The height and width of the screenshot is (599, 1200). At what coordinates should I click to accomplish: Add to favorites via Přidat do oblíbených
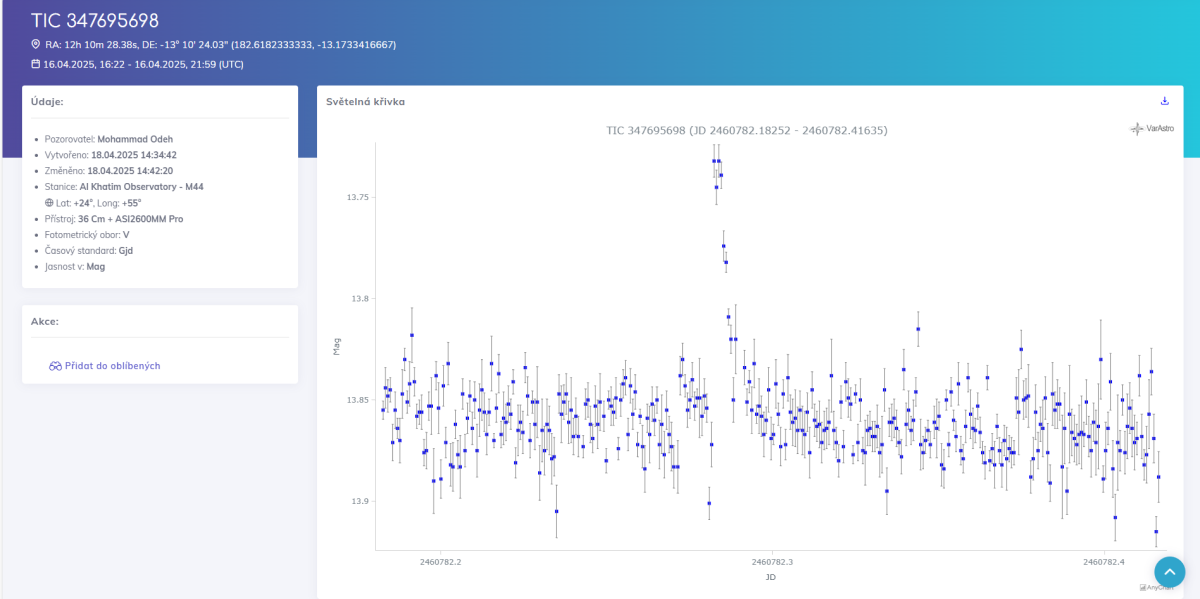pos(112,366)
